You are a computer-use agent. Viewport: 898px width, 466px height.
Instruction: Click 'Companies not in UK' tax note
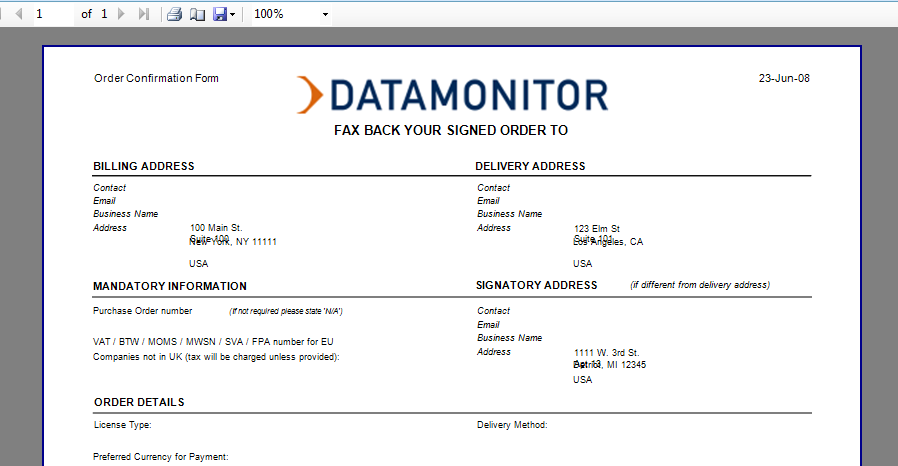[216, 357]
